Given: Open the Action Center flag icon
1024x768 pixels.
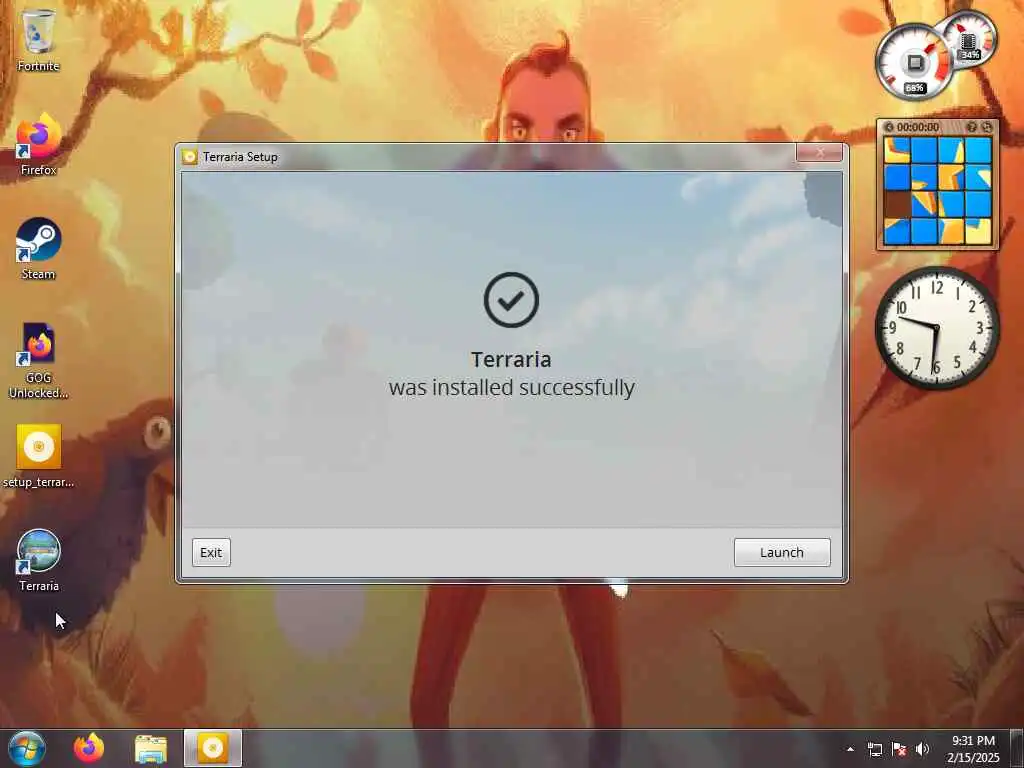Looking at the screenshot, I should click(x=899, y=749).
